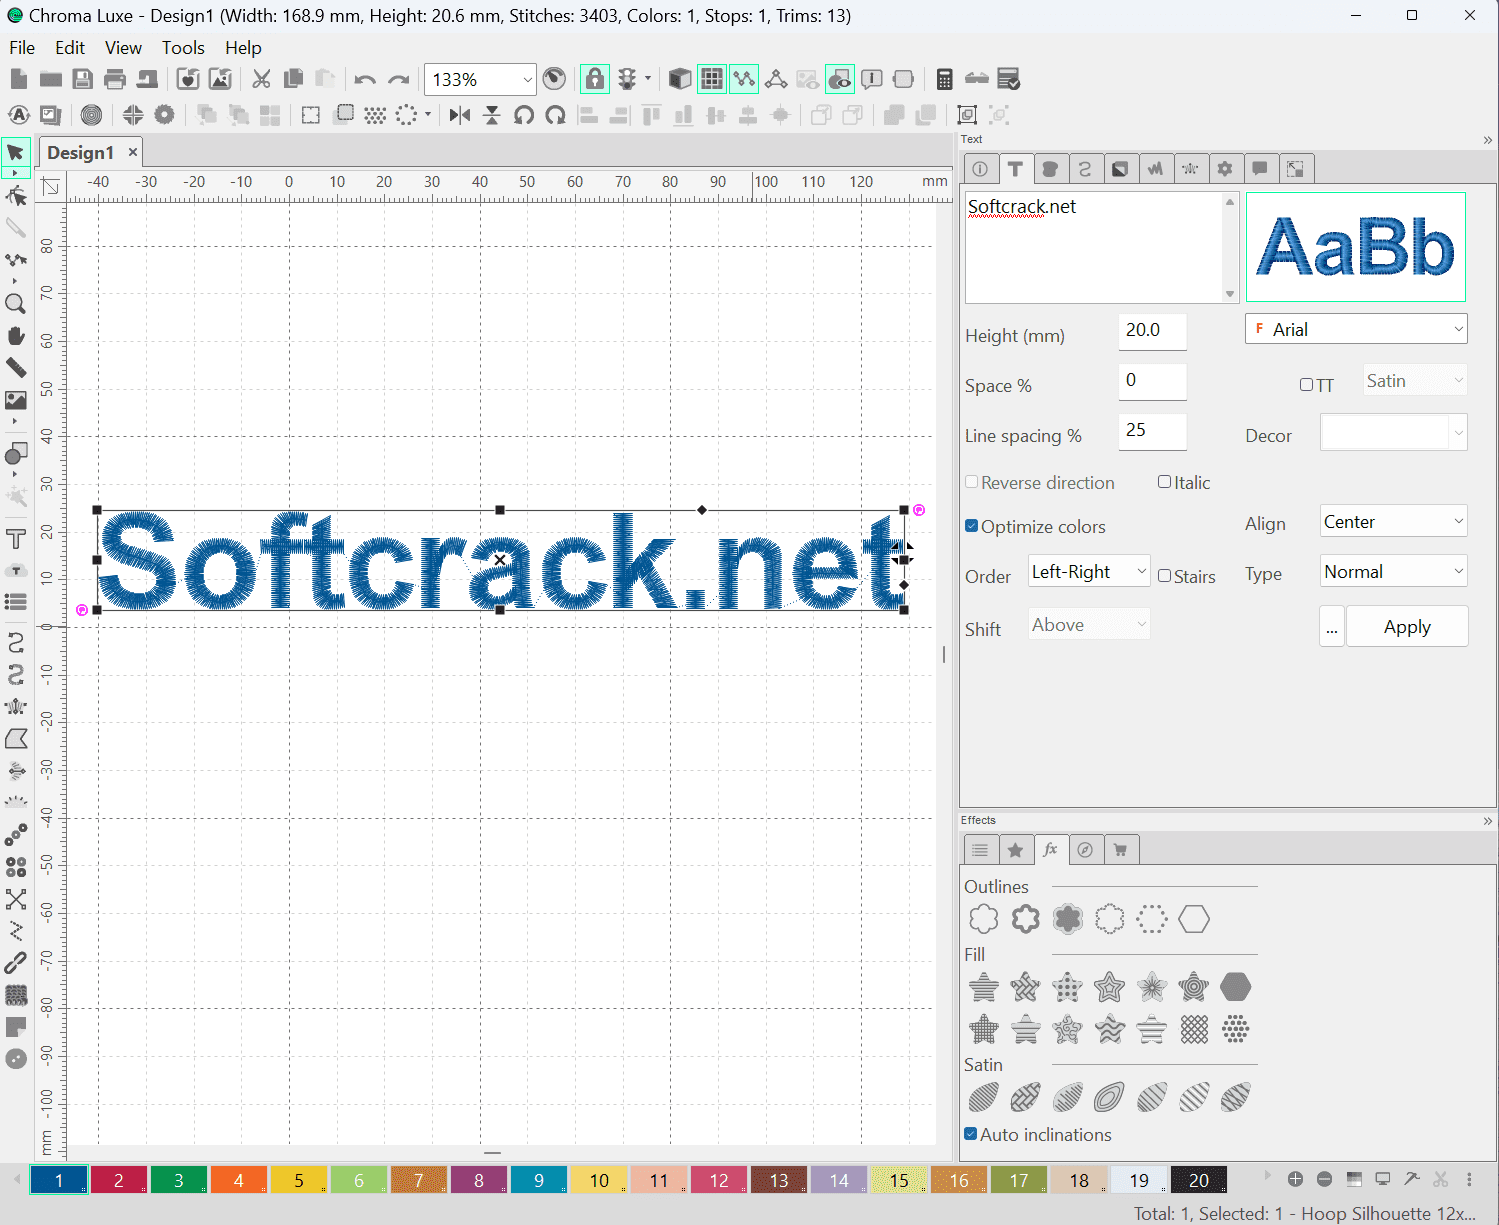Click the Save design icon
This screenshot has height=1225, width=1499.
coord(83,79)
